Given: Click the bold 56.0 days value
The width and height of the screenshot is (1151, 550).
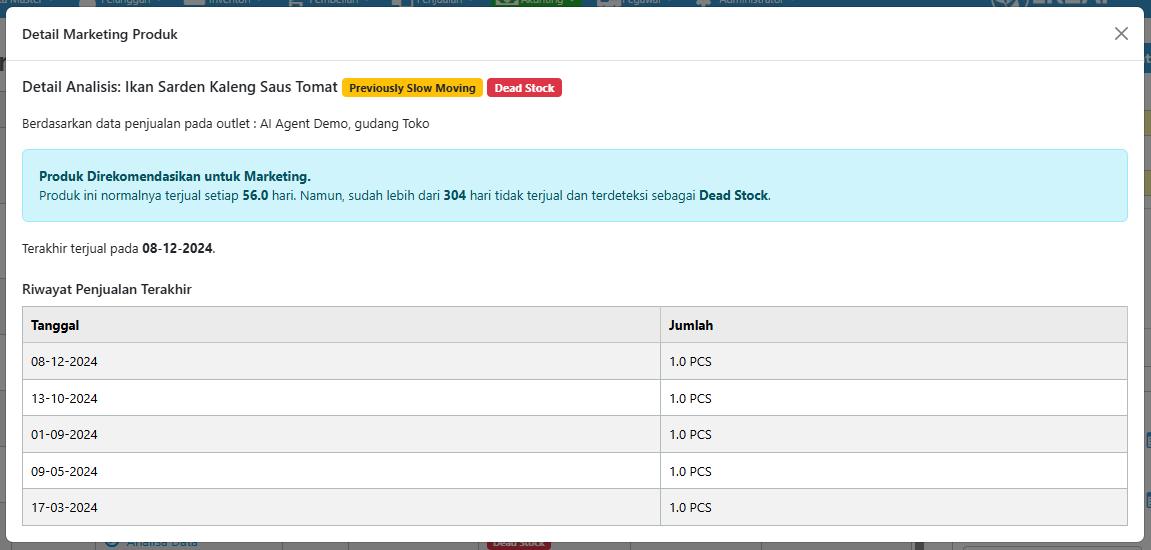Looking at the screenshot, I should 256,195.
